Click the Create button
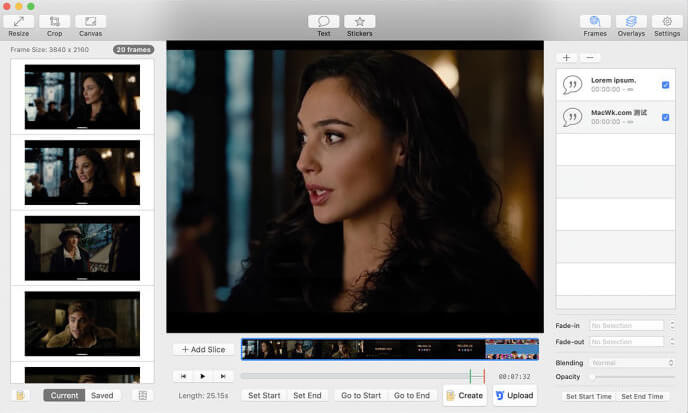The image size is (688, 413). [x=465, y=396]
